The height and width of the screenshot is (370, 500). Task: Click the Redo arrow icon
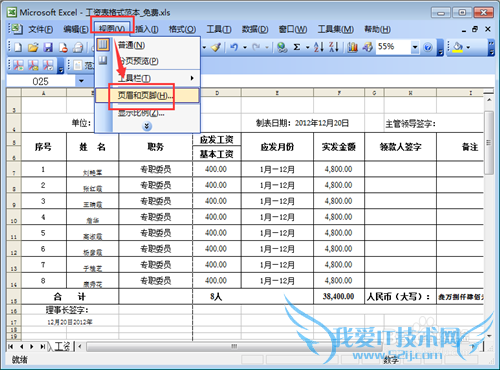[x=256, y=47]
